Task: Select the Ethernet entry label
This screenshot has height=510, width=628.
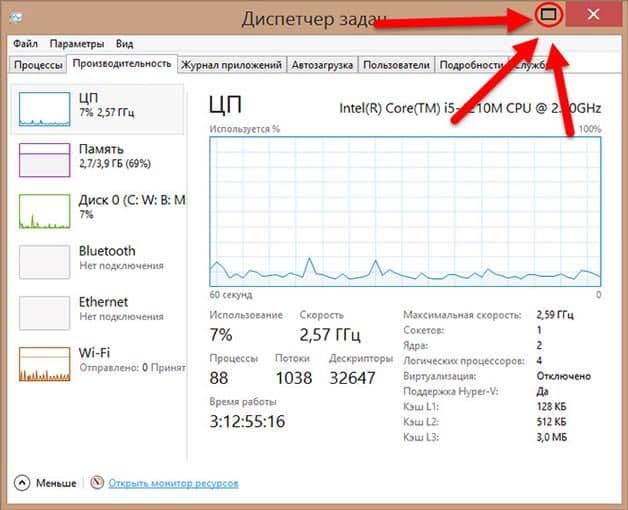Action: click(x=103, y=302)
